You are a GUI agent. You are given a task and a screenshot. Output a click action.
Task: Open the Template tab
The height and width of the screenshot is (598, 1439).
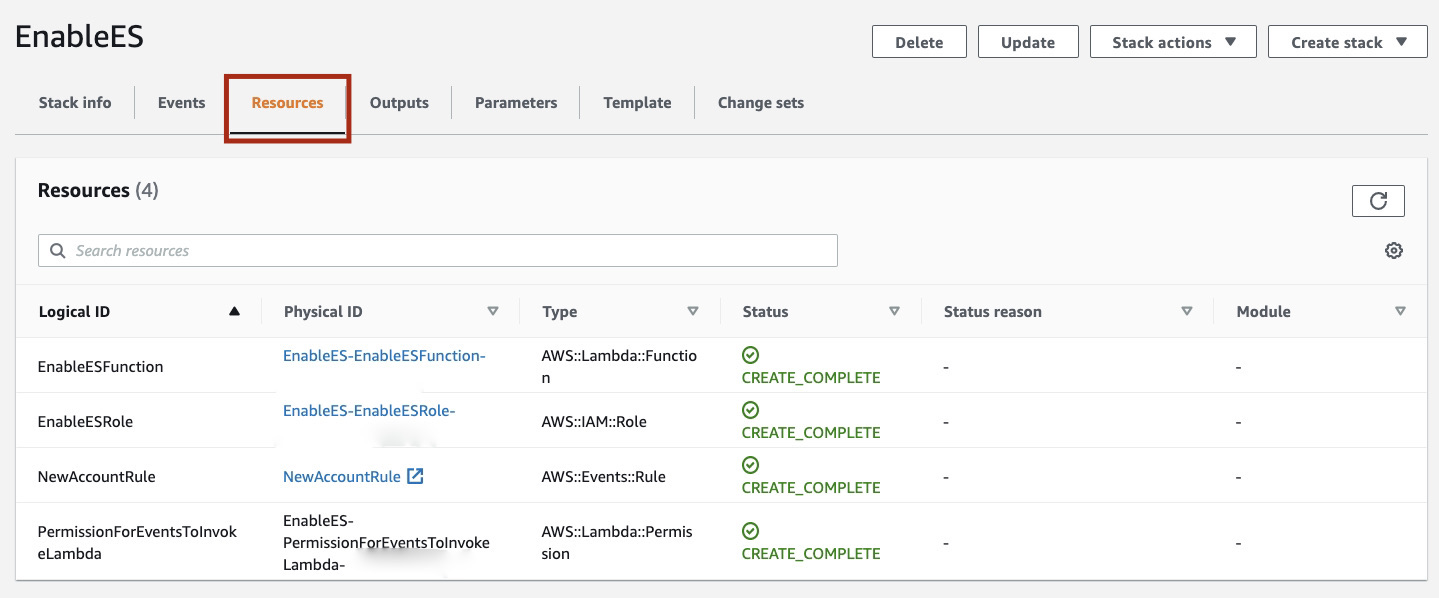click(637, 103)
